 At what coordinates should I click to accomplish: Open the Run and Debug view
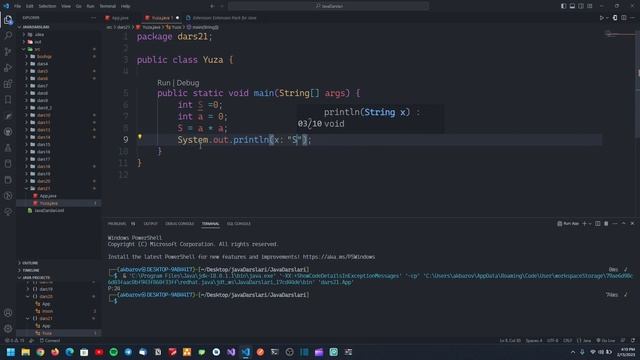[8, 68]
